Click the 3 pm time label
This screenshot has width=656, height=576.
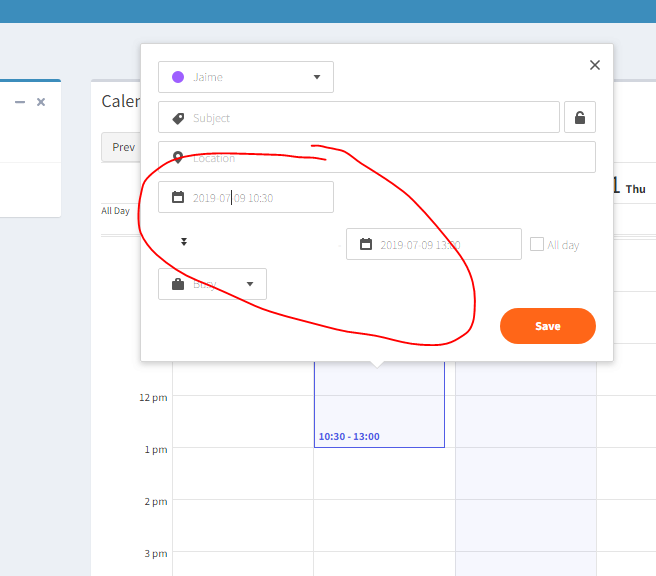coord(156,553)
